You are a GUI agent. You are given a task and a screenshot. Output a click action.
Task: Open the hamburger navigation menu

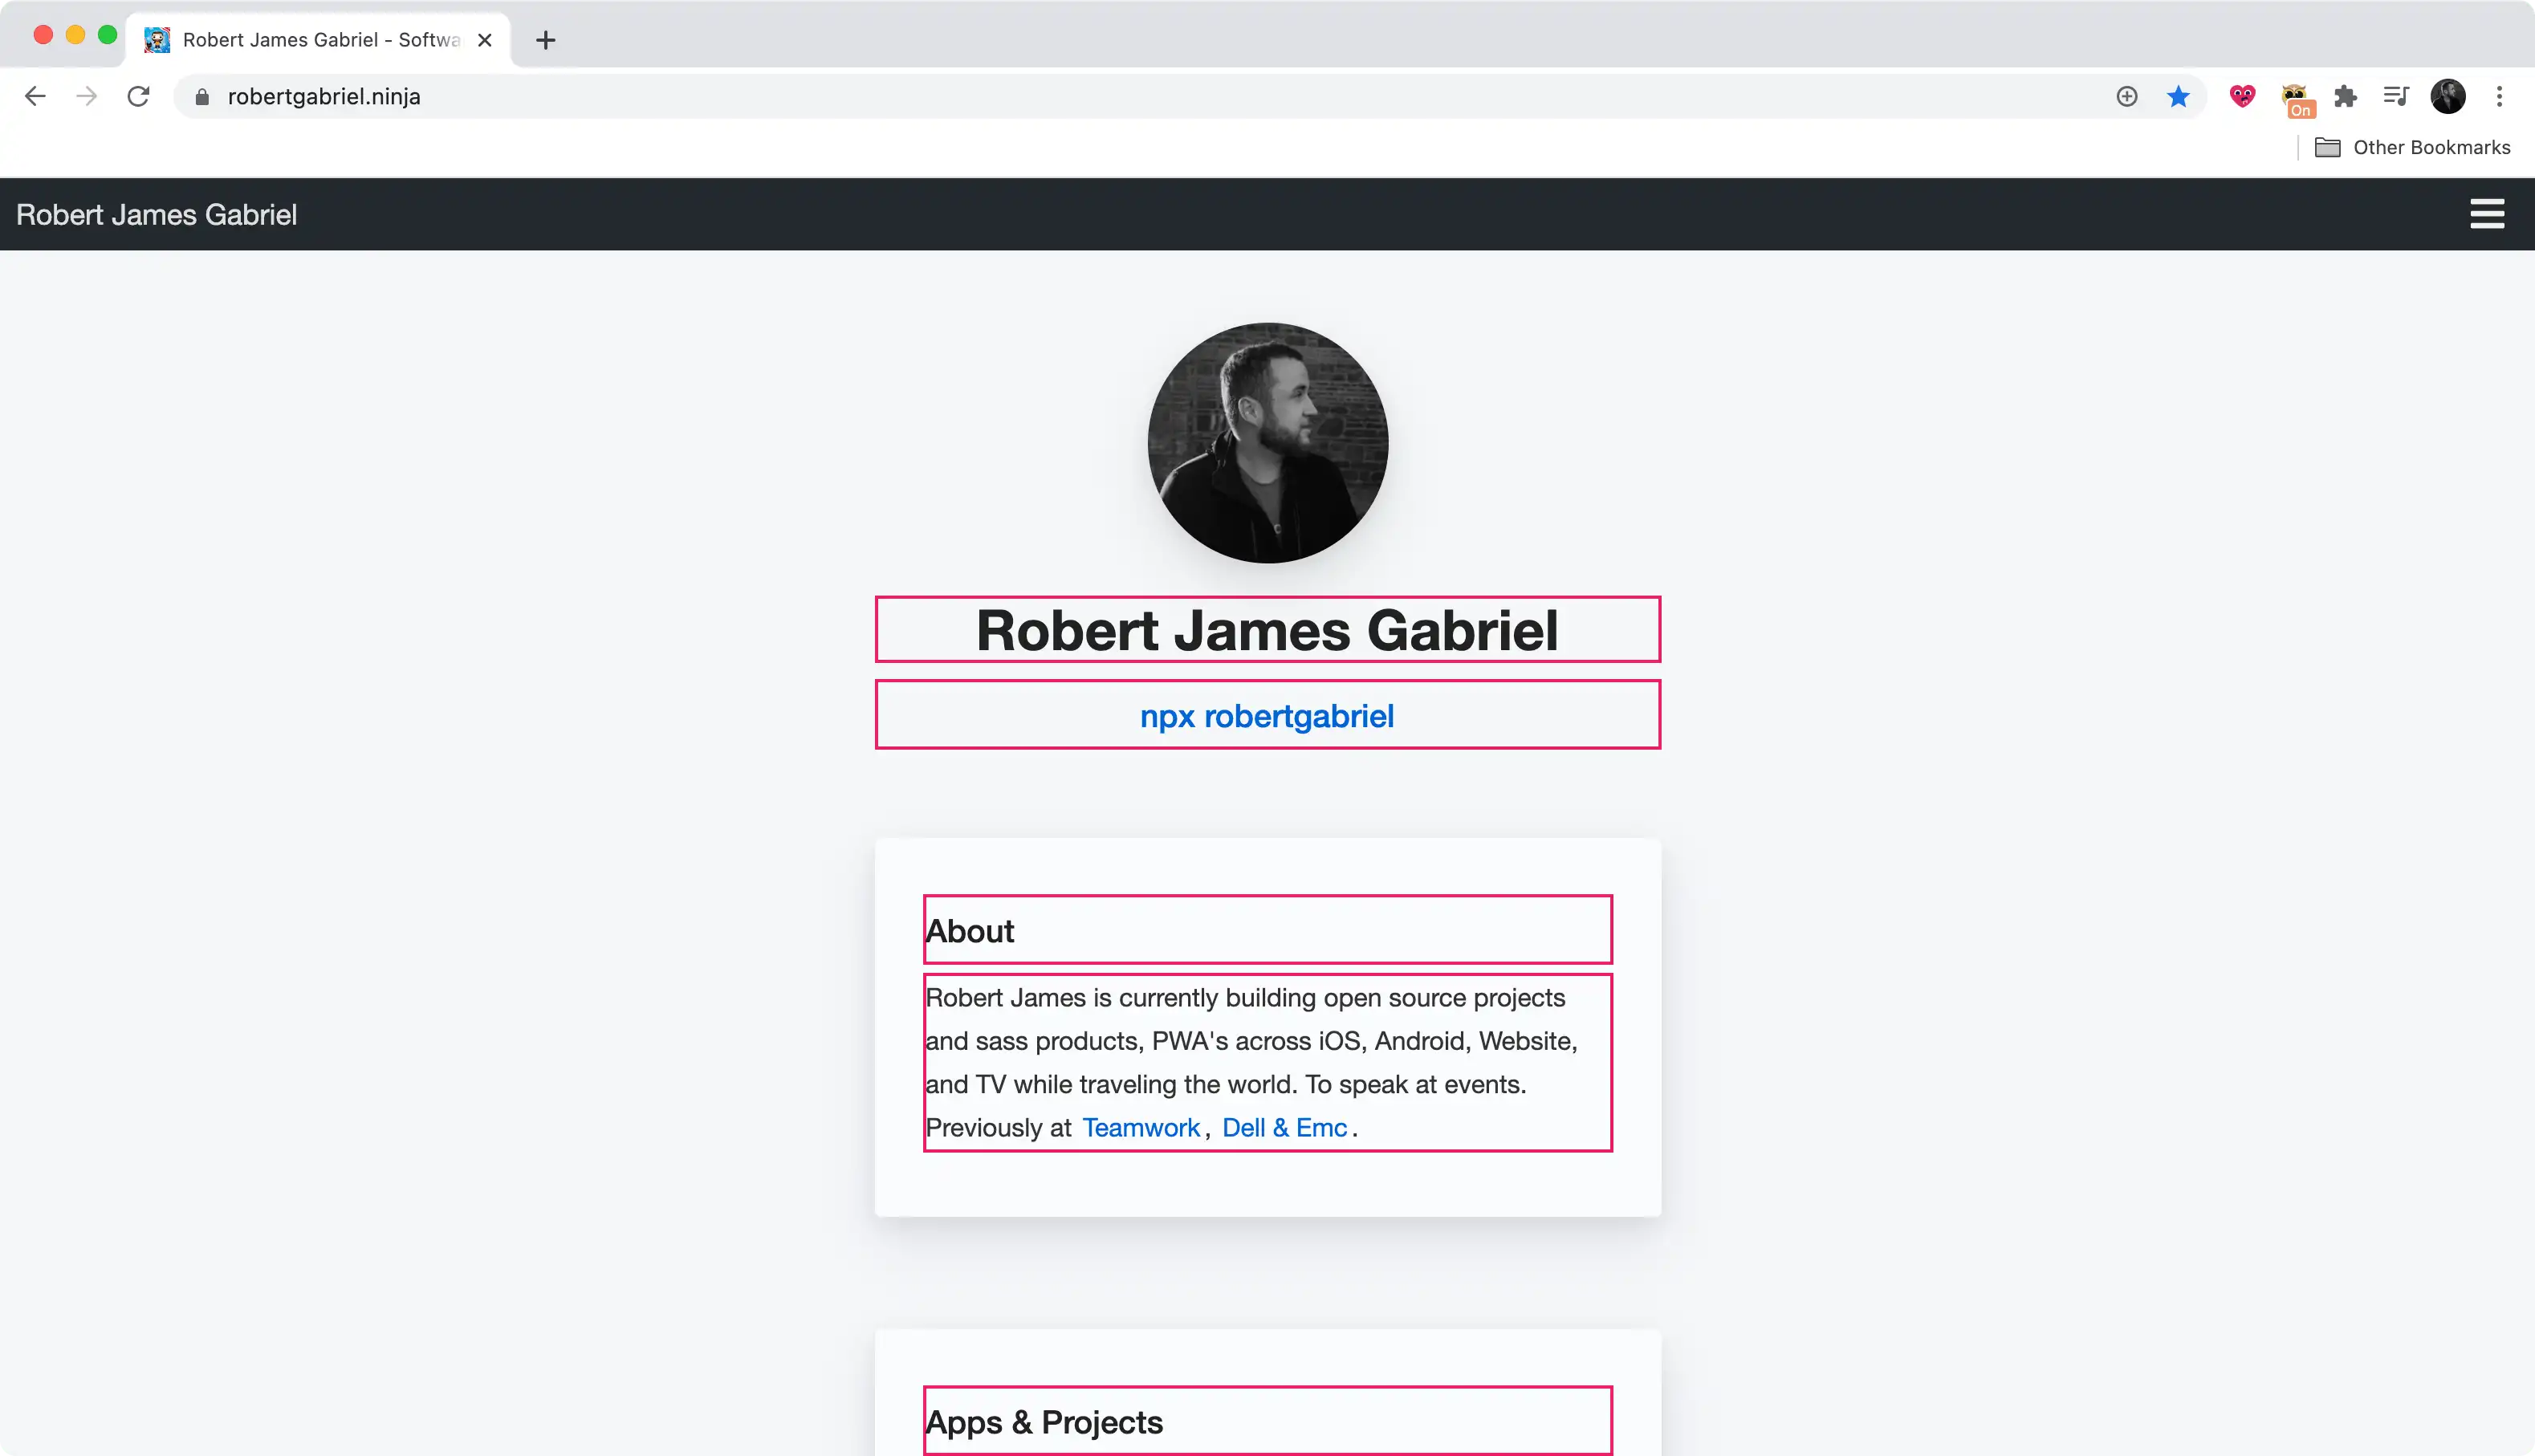pos(2487,214)
